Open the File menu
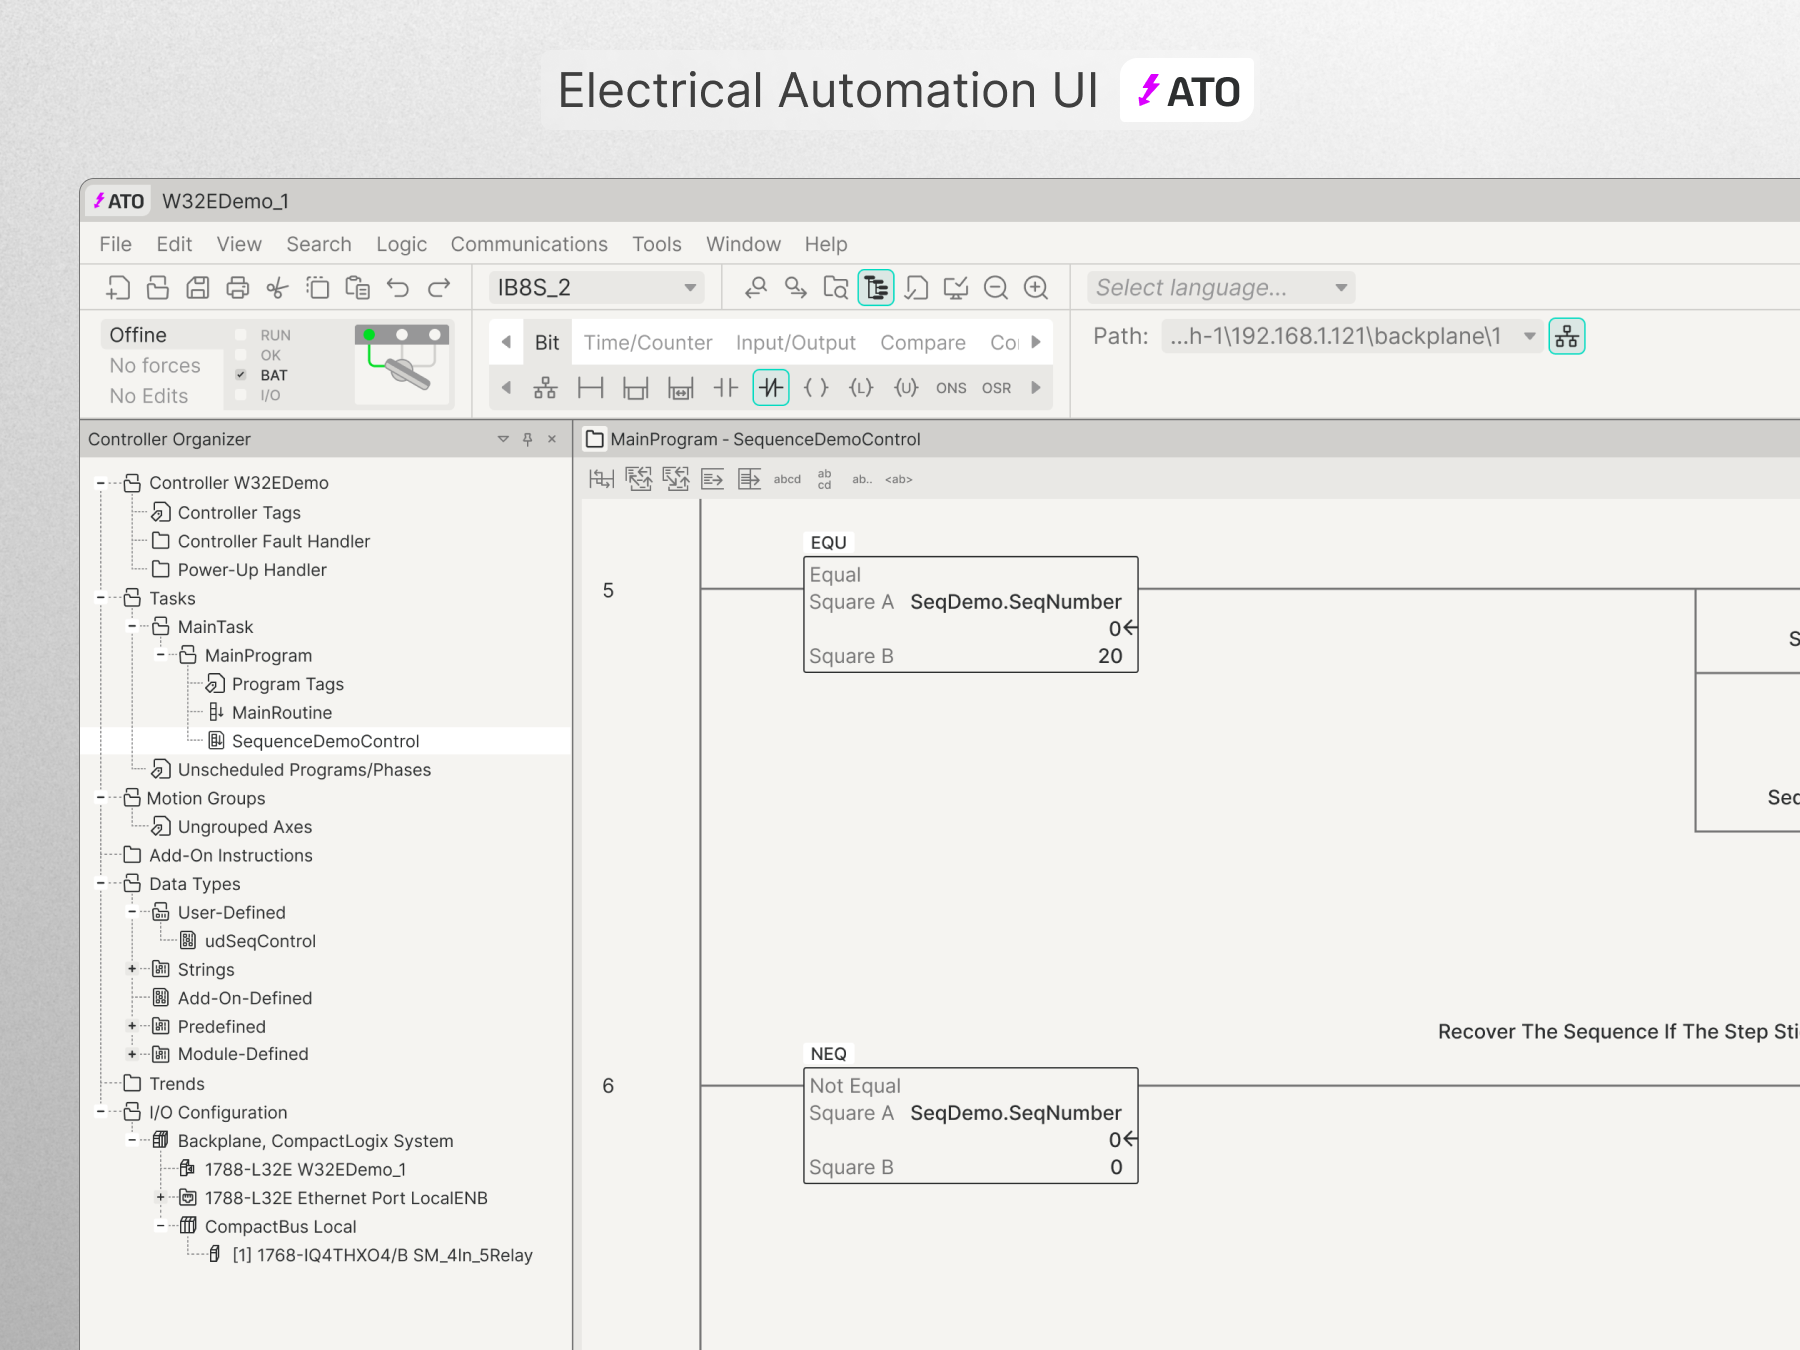The width and height of the screenshot is (1800, 1350). coord(115,244)
